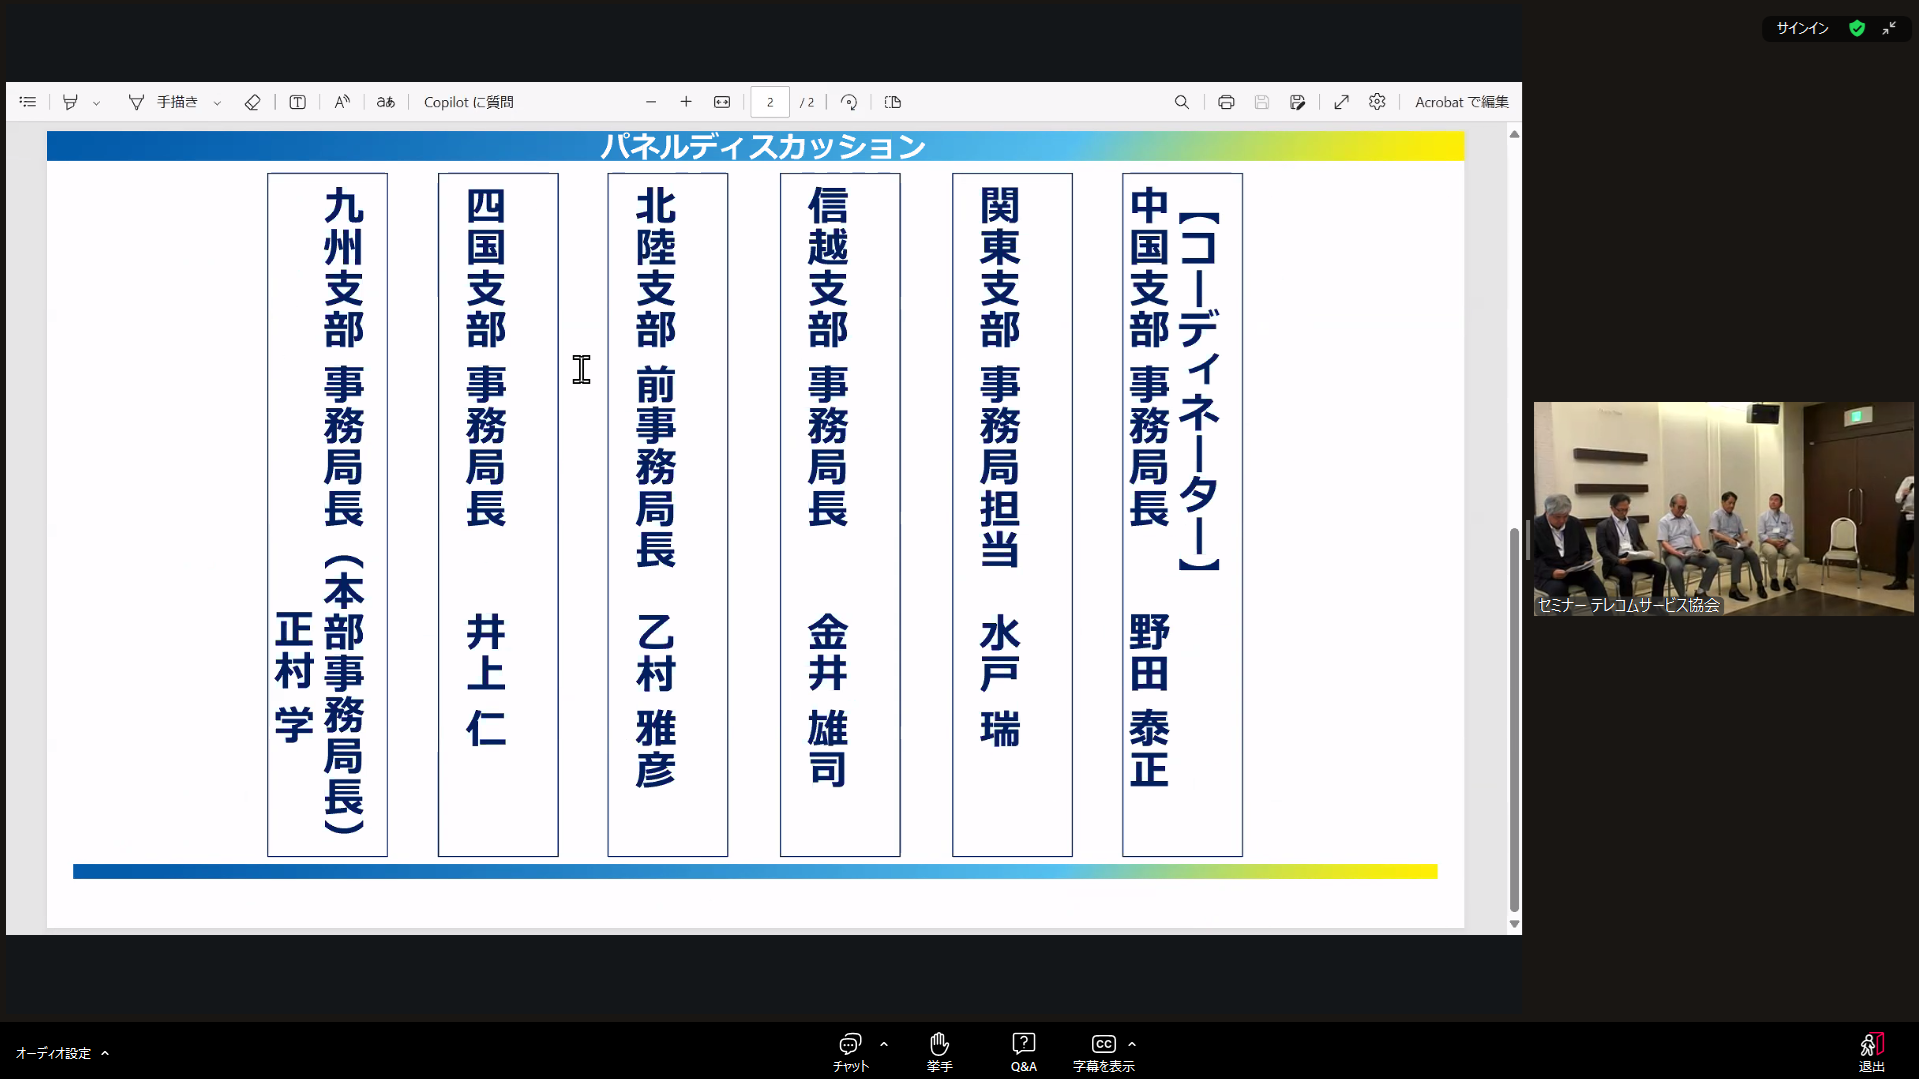Toggle 字幕を表示 captions
This screenshot has height=1079, width=1919.
pyautogui.click(x=1103, y=1052)
